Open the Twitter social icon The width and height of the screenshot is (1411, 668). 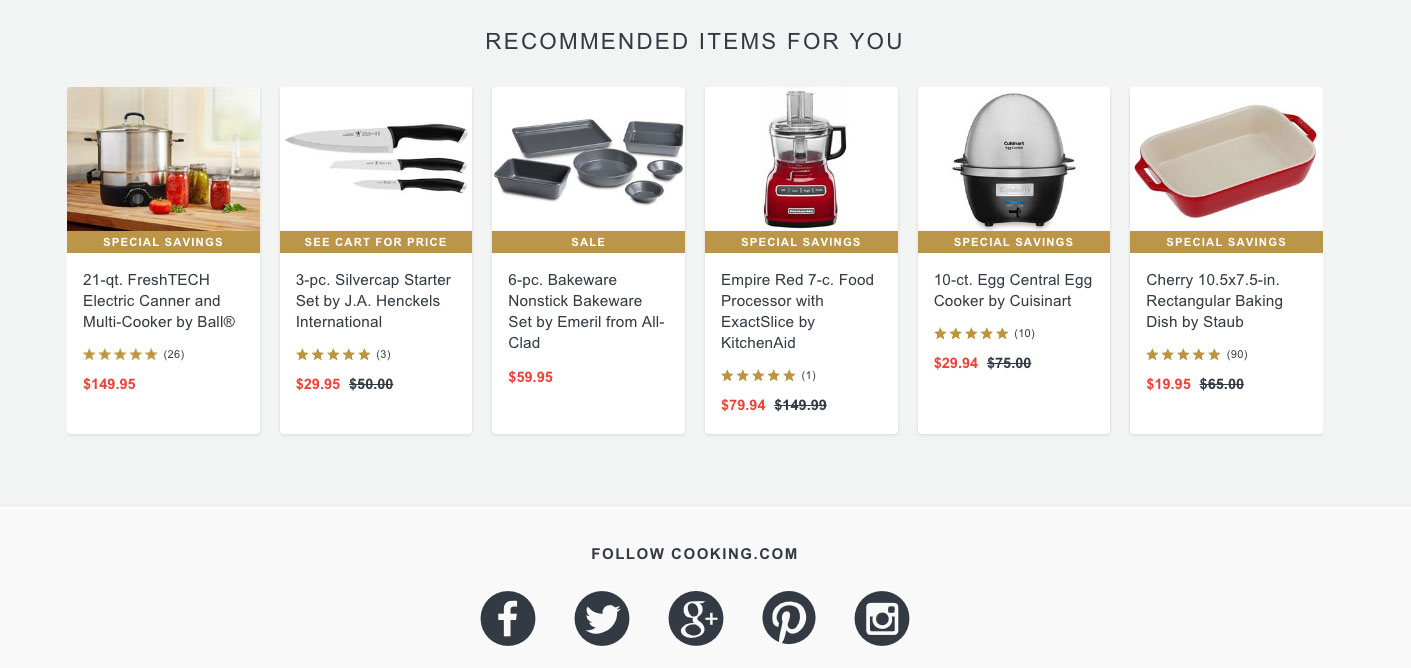coord(601,618)
